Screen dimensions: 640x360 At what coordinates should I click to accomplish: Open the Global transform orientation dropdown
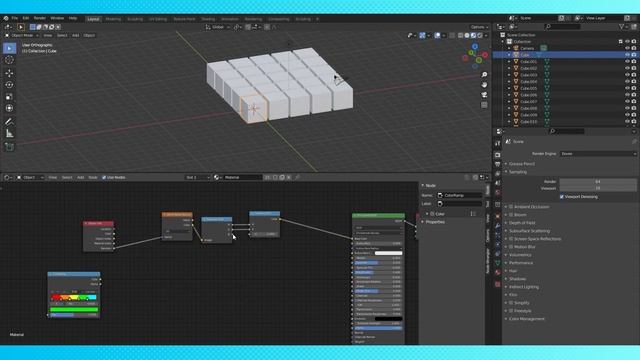pos(218,27)
